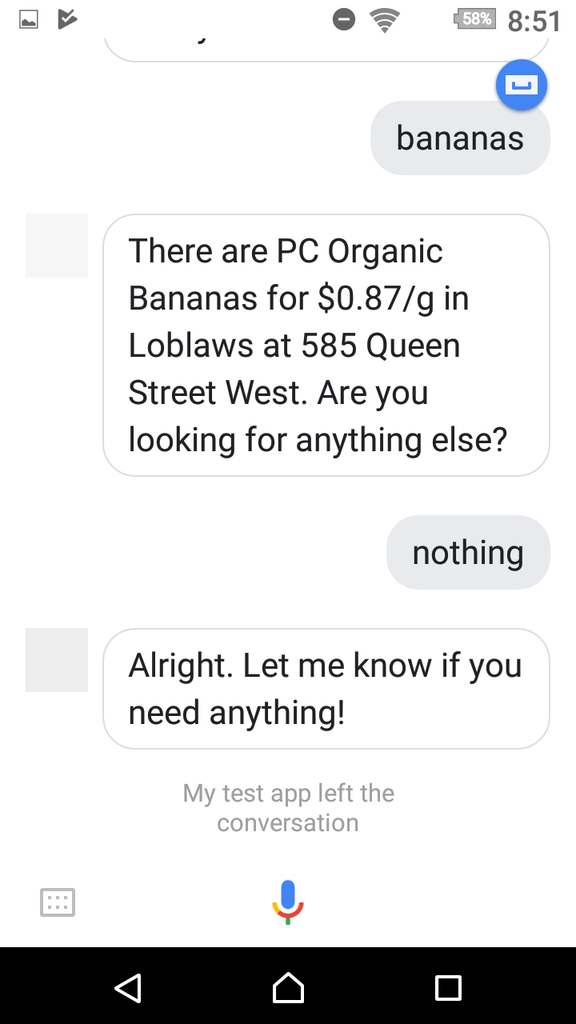Select the "bananas" message bubble
The width and height of the screenshot is (576, 1024).
click(460, 138)
